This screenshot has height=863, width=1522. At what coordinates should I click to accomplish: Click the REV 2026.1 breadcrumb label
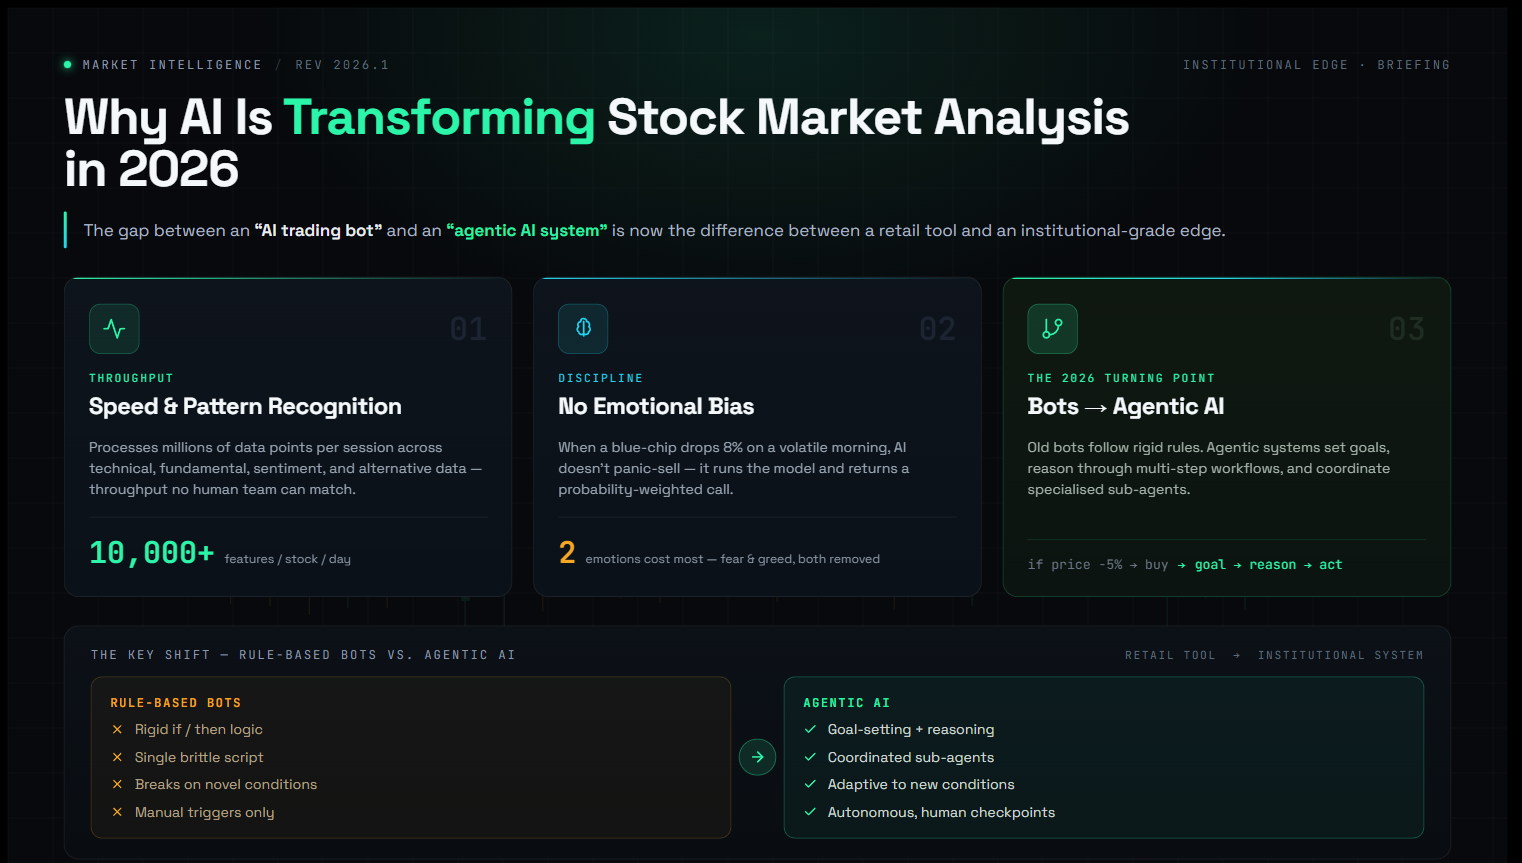tap(342, 65)
